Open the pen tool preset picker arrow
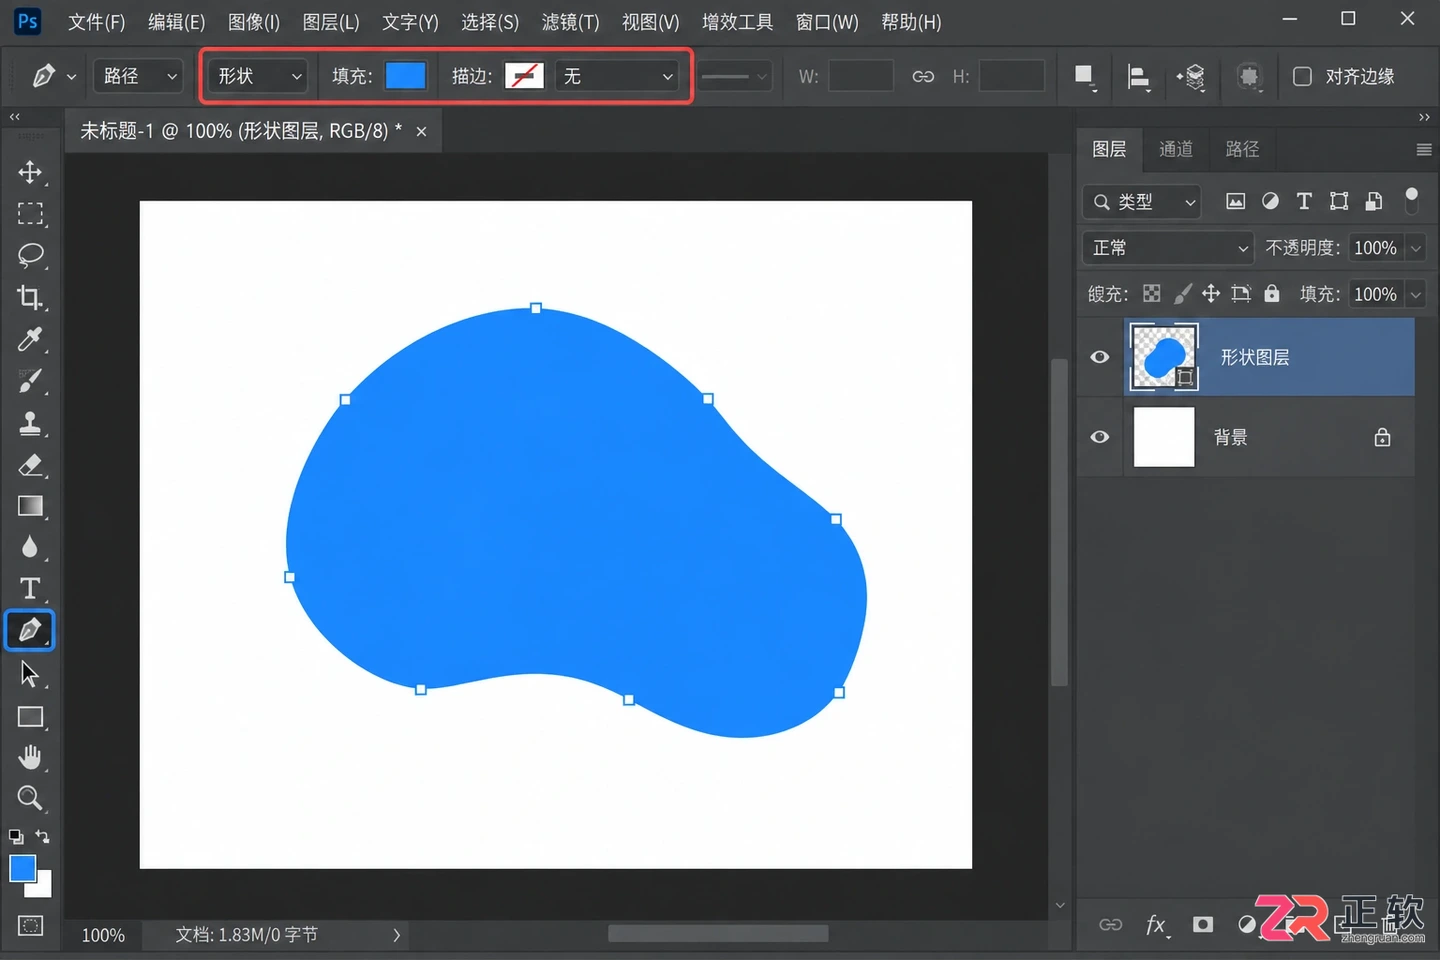The height and width of the screenshot is (960, 1440). [x=71, y=77]
